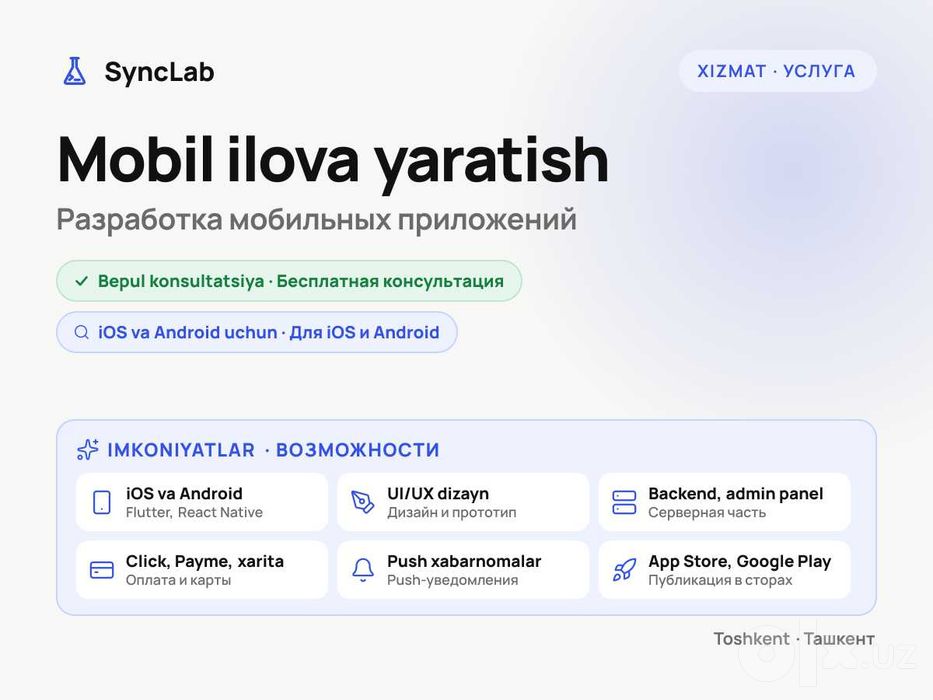Click the SyncLab flask logo icon
Viewport: 933px width, 700px height.
74,71
